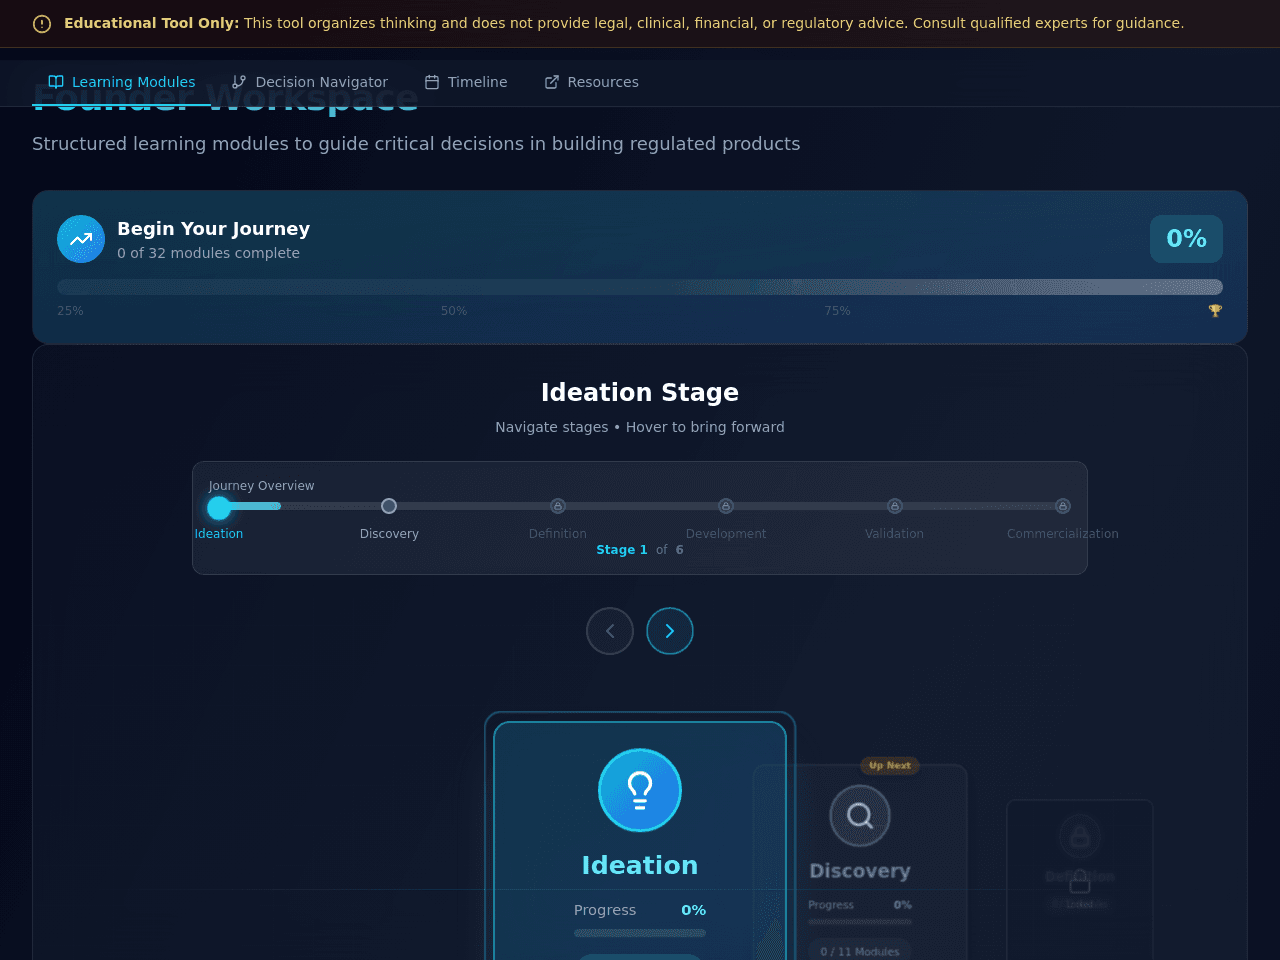
Task: Click the locked Development stage marker
Action: [726, 506]
